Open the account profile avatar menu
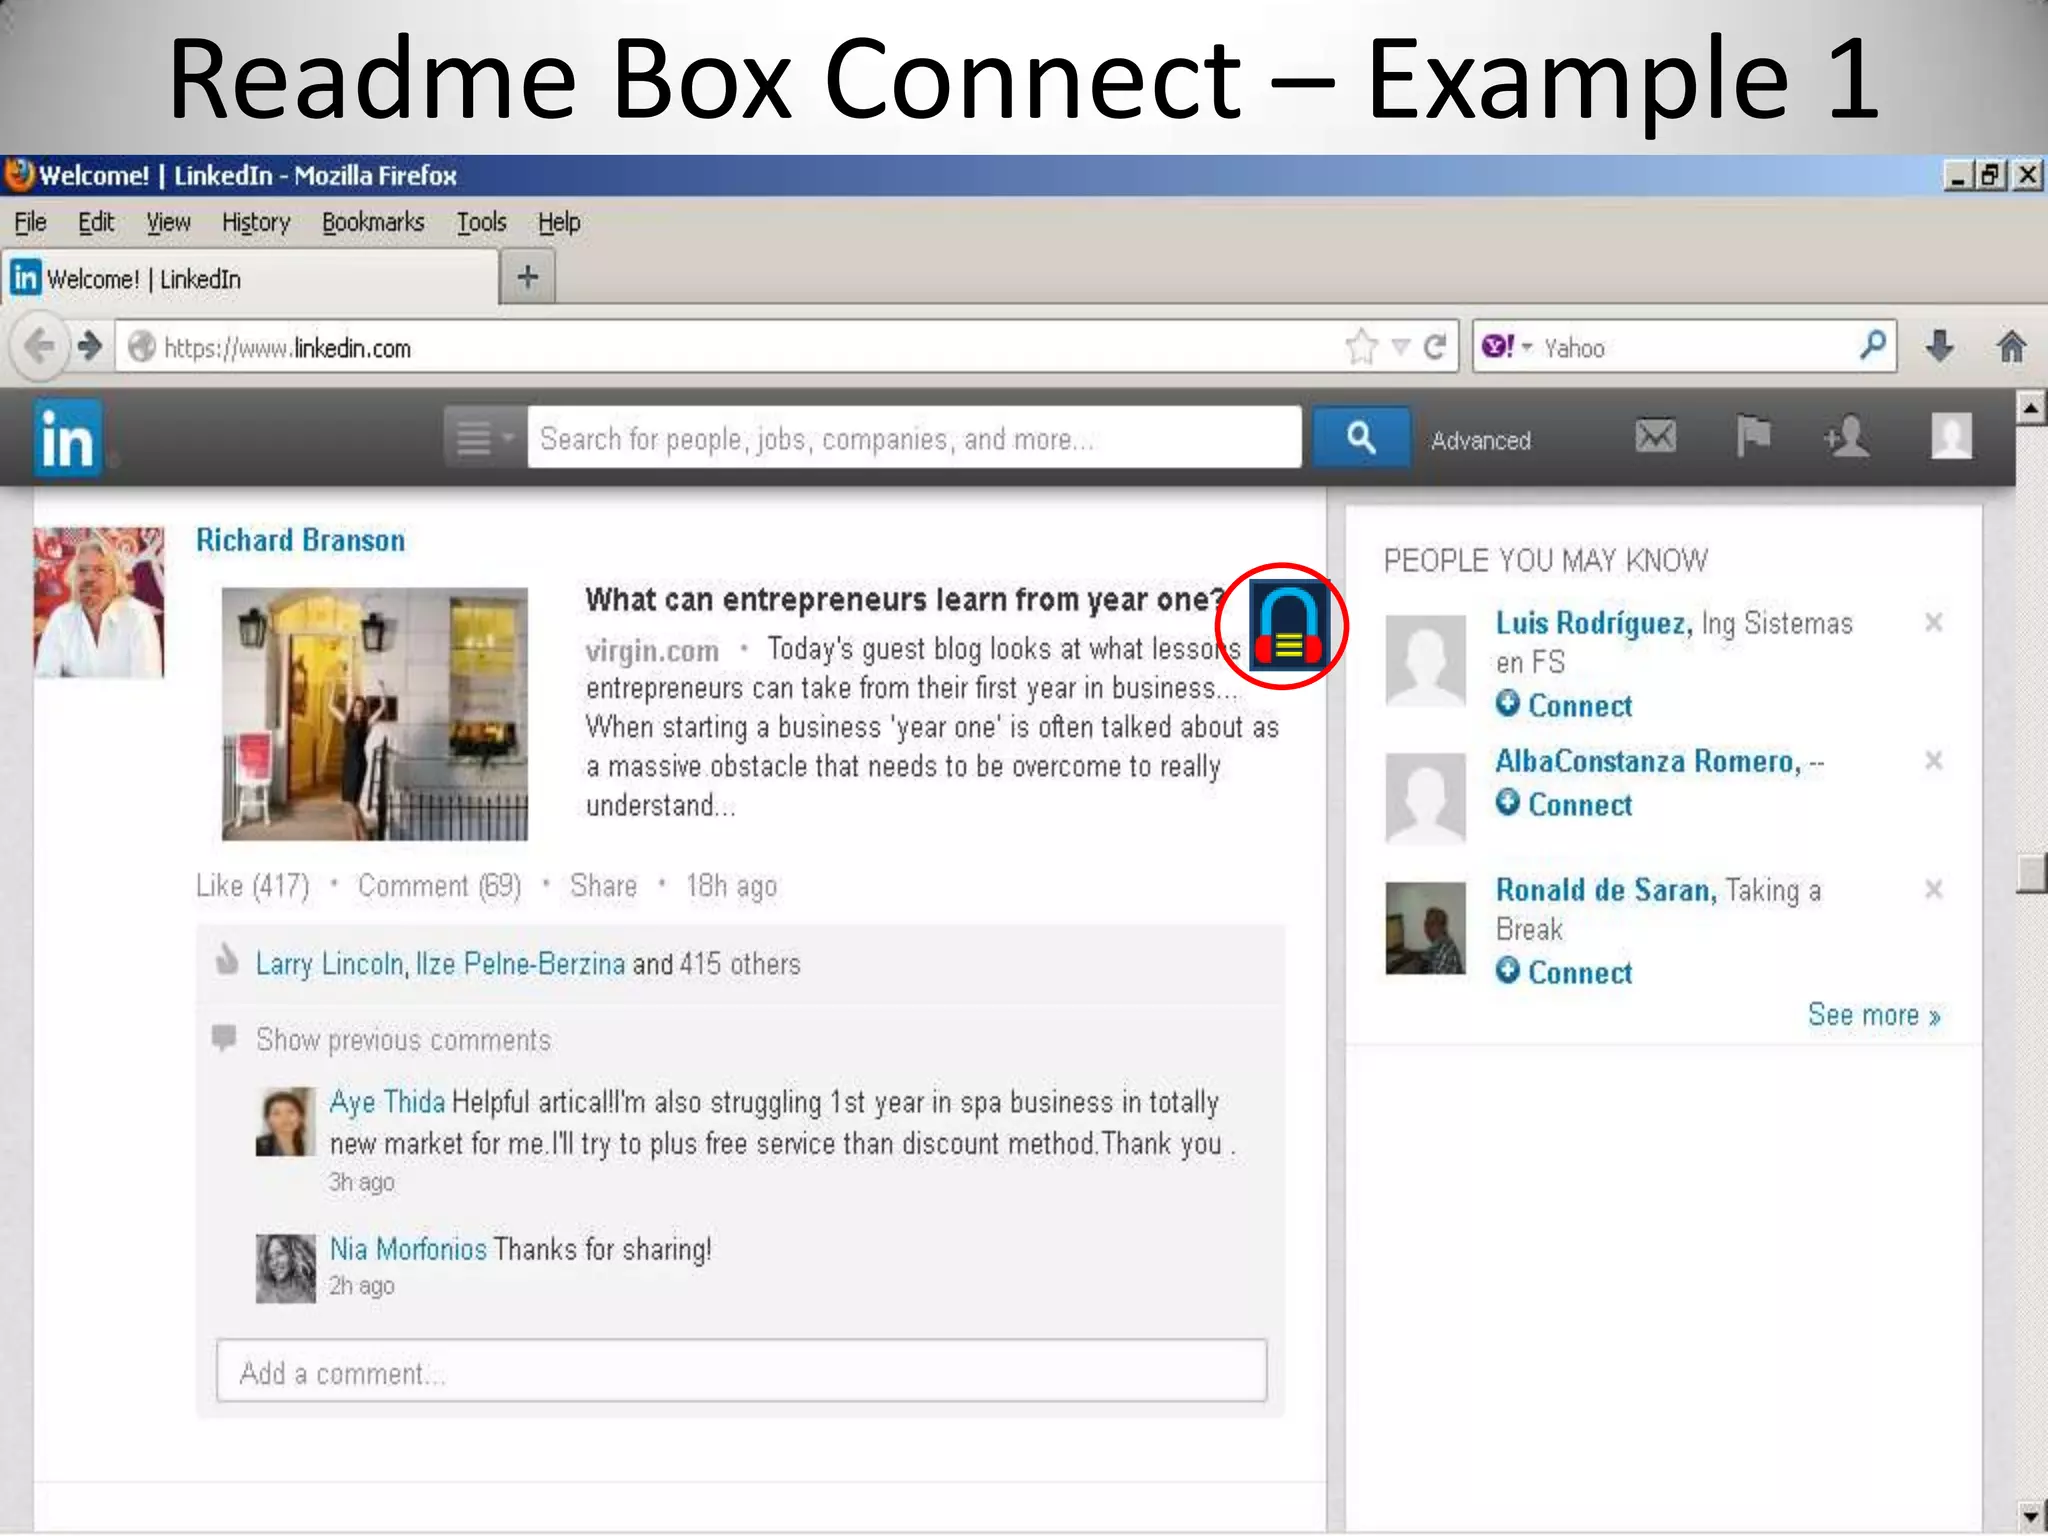The height and width of the screenshot is (1536, 2048). 1951,436
